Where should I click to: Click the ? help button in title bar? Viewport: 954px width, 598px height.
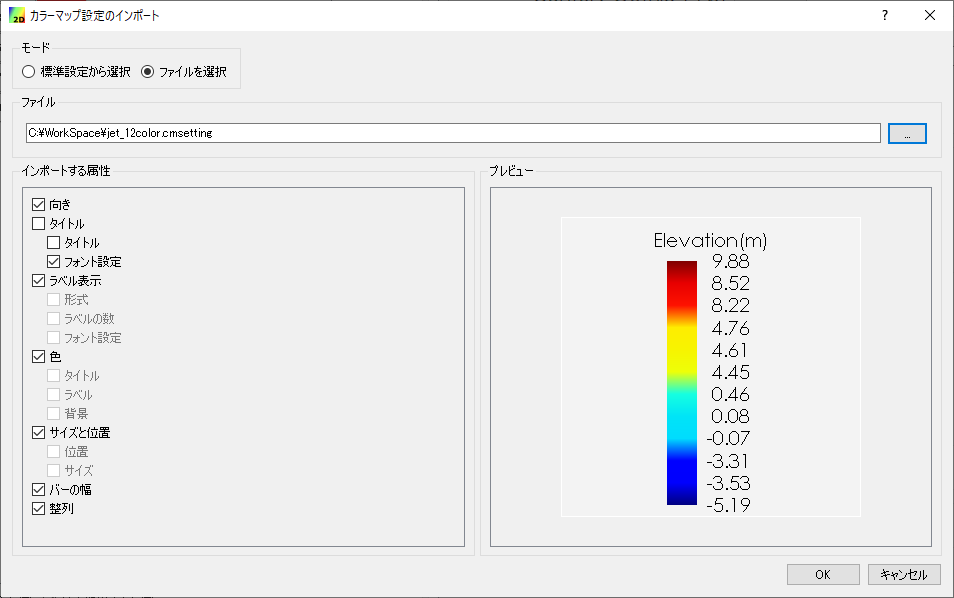(x=885, y=15)
